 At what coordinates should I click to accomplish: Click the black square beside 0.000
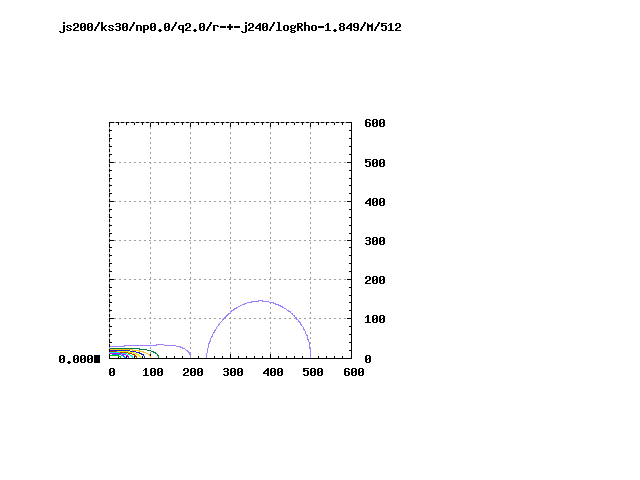(x=97, y=359)
